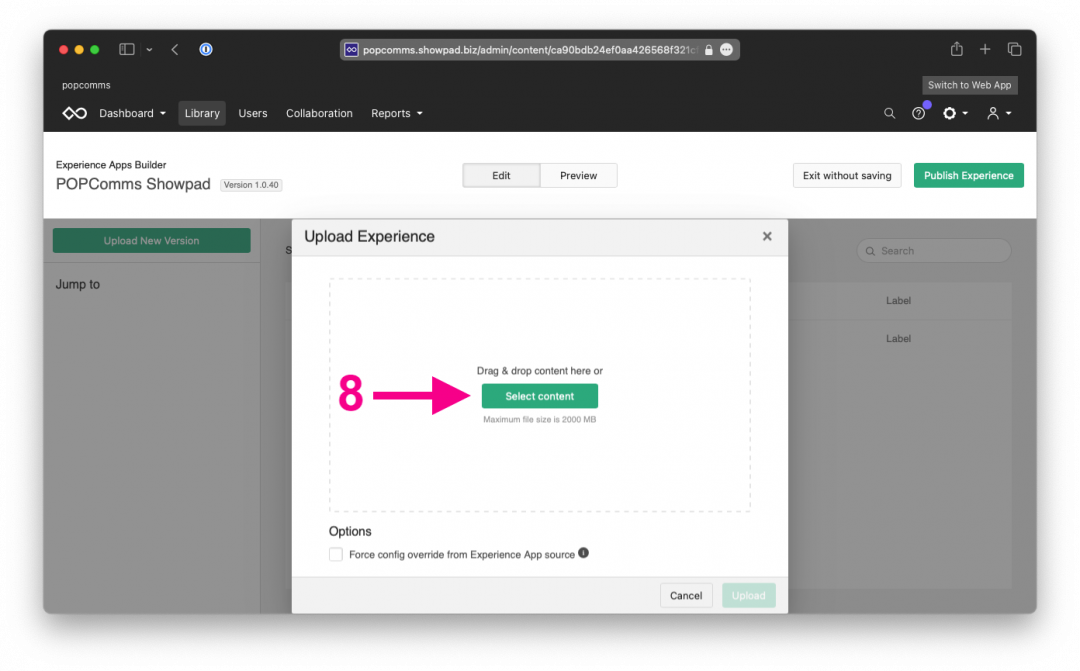Click the Search field in the right panel

coord(933,250)
